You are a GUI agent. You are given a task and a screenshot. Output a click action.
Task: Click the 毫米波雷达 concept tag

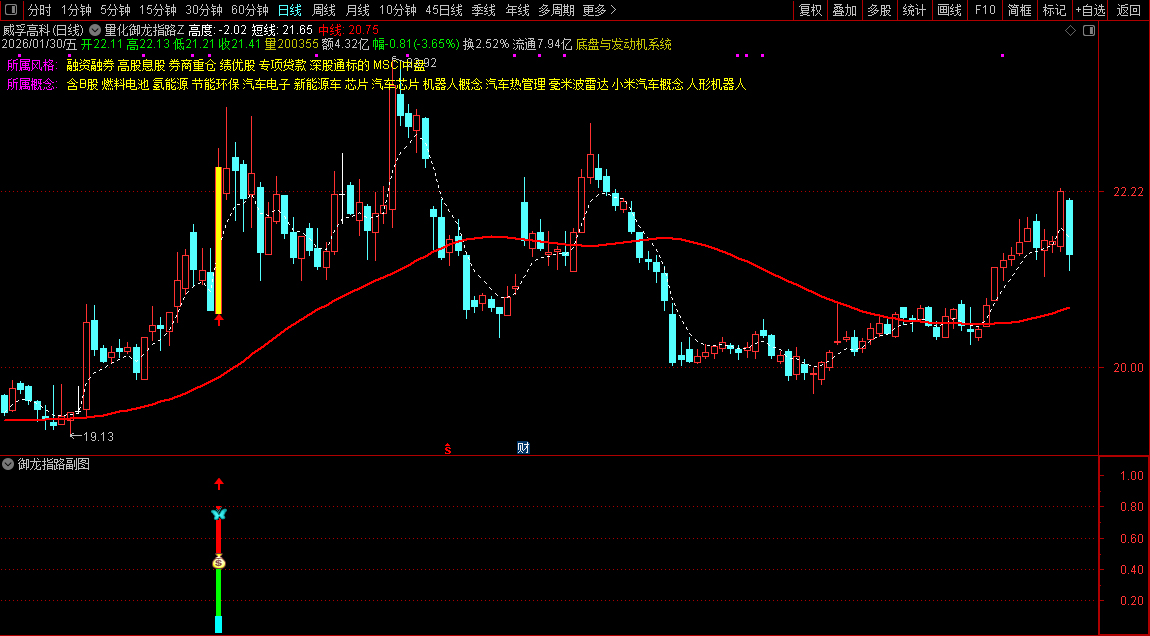(x=579, y=84)
